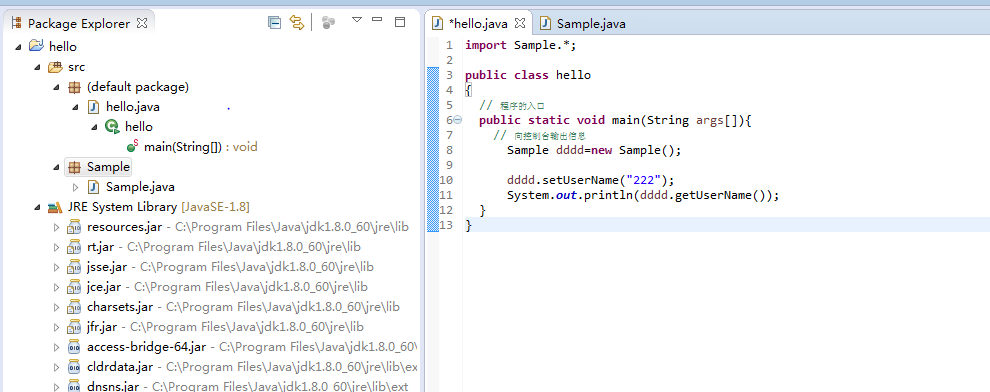Image resolution: width=990 pixels, height=392 pixels.
Task: Expand the cldrdata.jar node
Action: 56,367
